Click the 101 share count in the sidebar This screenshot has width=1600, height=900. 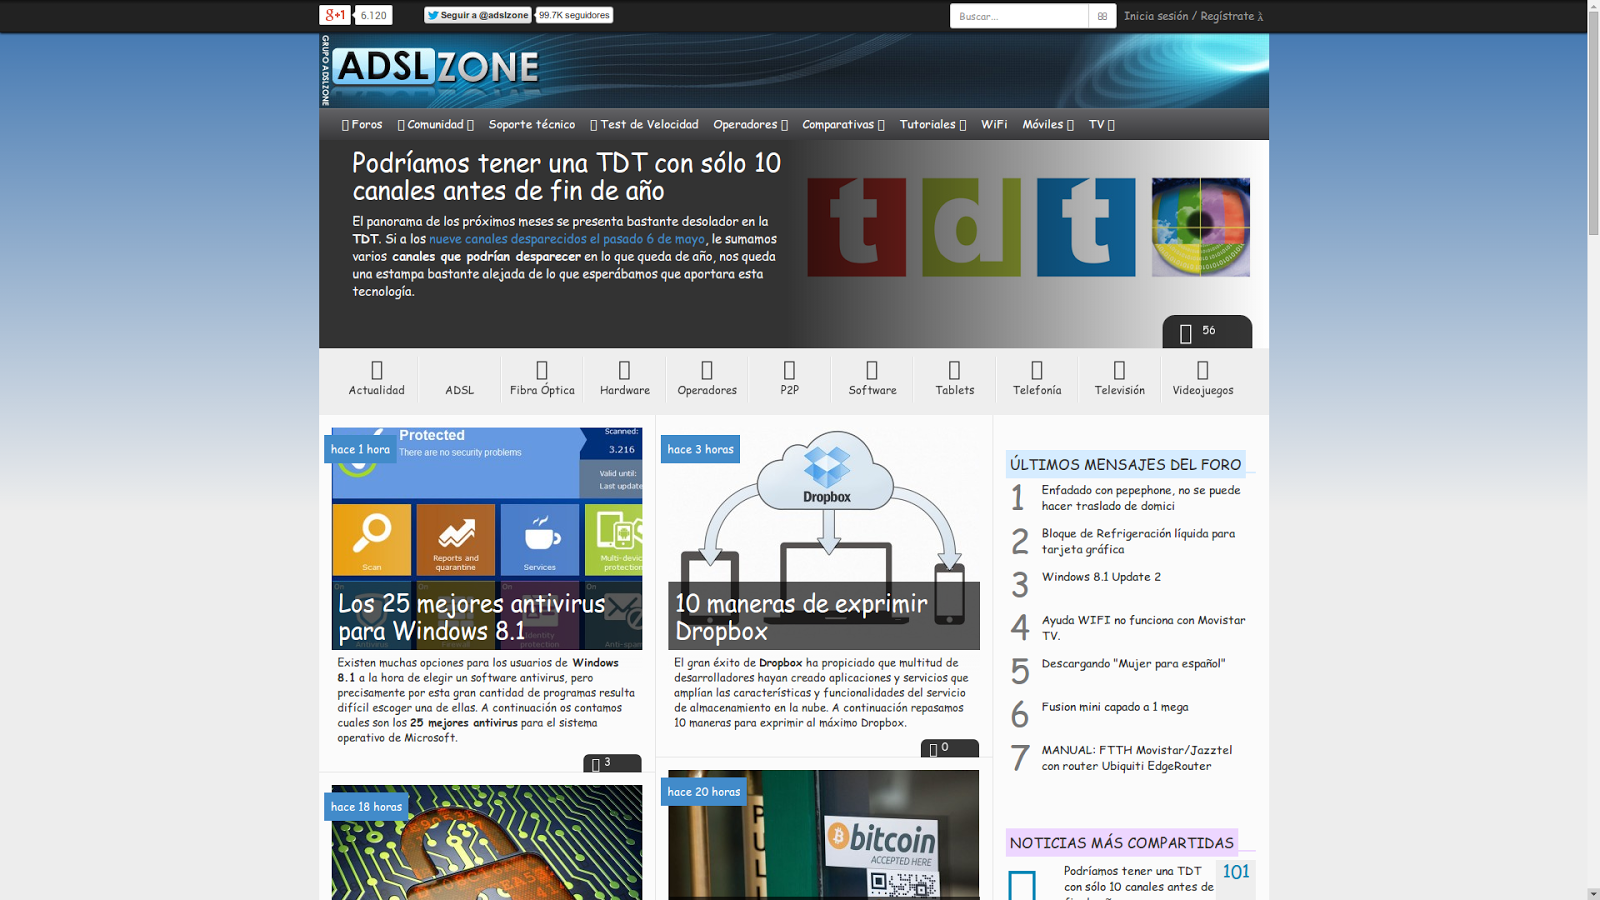point(1236,872)
